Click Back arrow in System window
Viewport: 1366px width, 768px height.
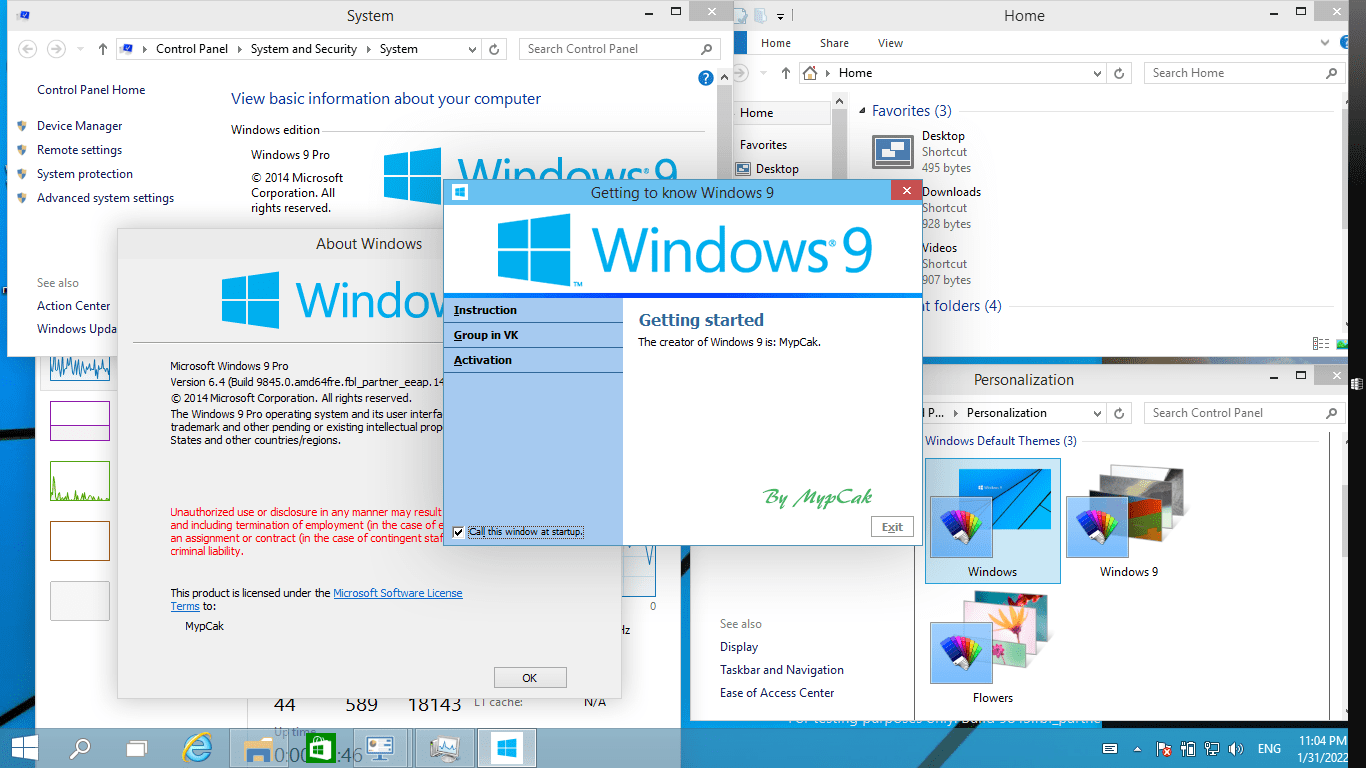(x=27, y=49)
